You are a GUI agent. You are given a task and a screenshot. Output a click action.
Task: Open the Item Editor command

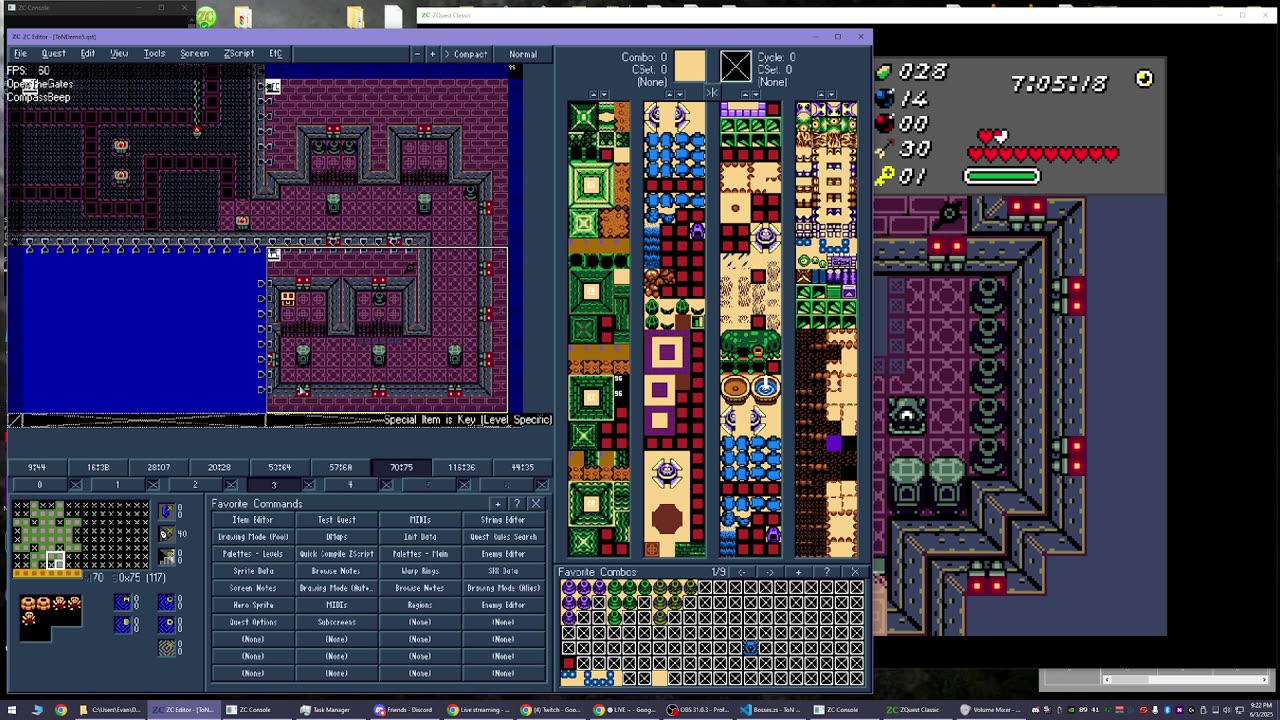[253, 520]
